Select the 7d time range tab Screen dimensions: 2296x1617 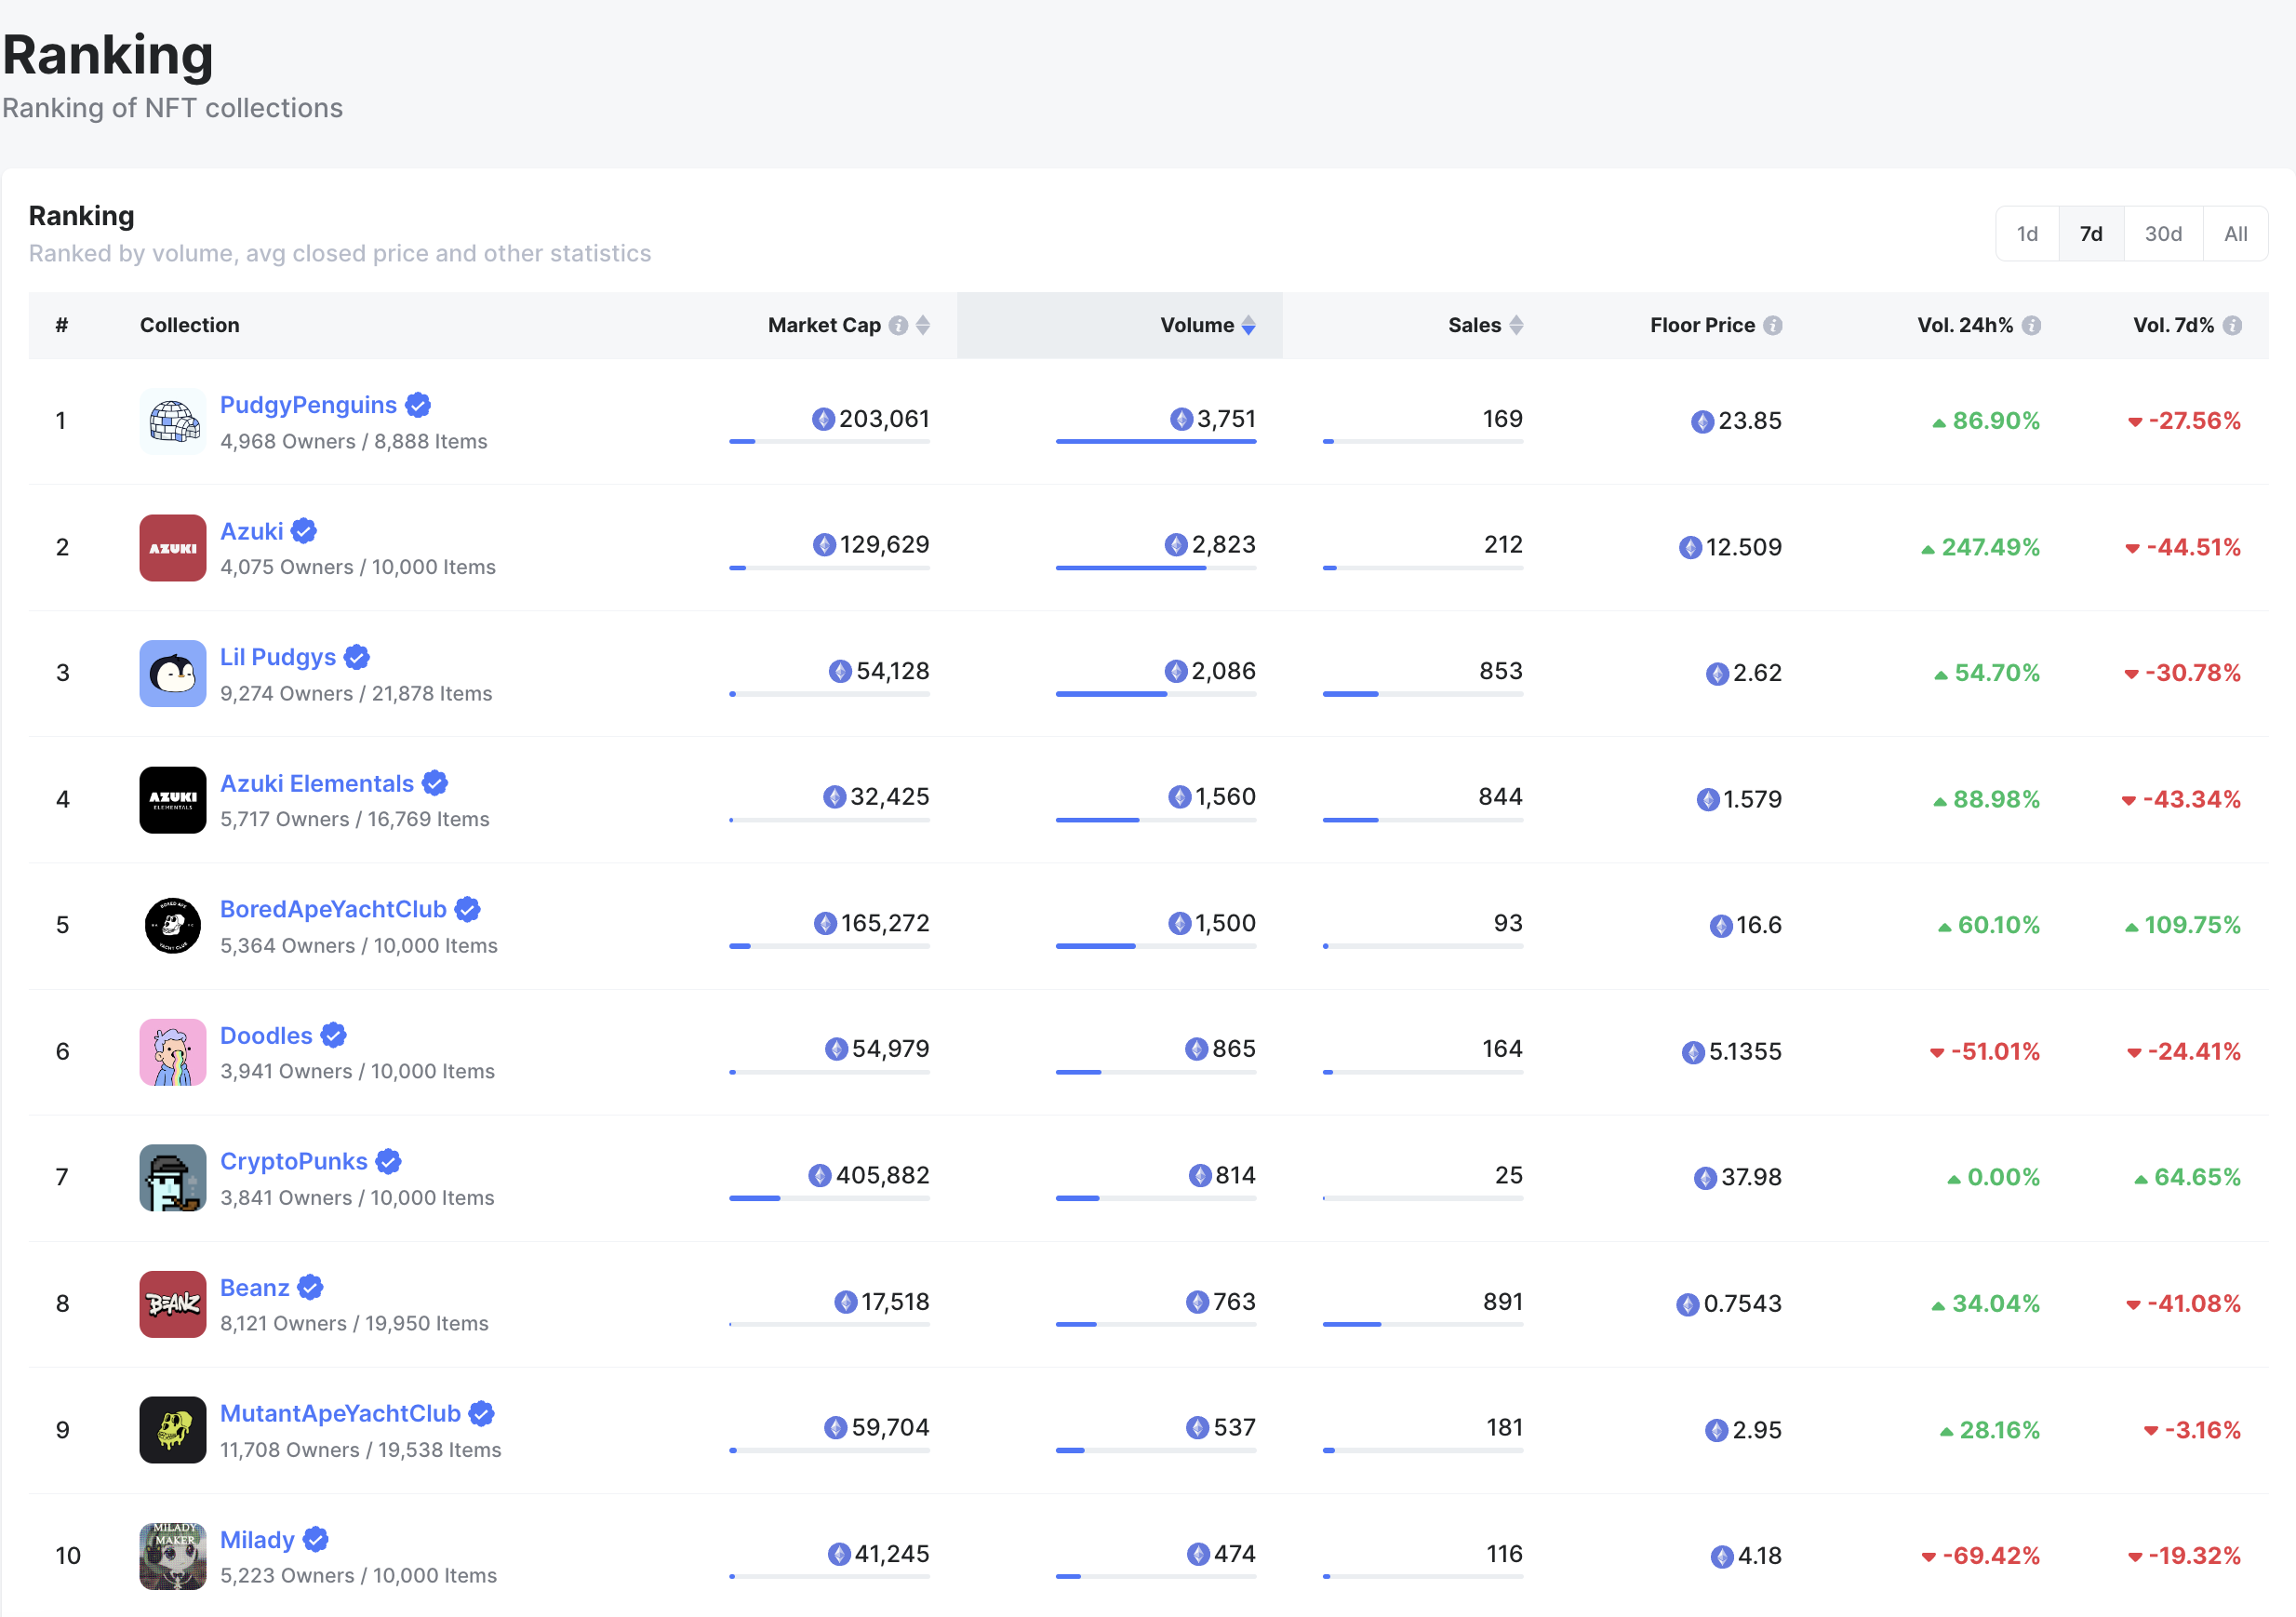2091,234
